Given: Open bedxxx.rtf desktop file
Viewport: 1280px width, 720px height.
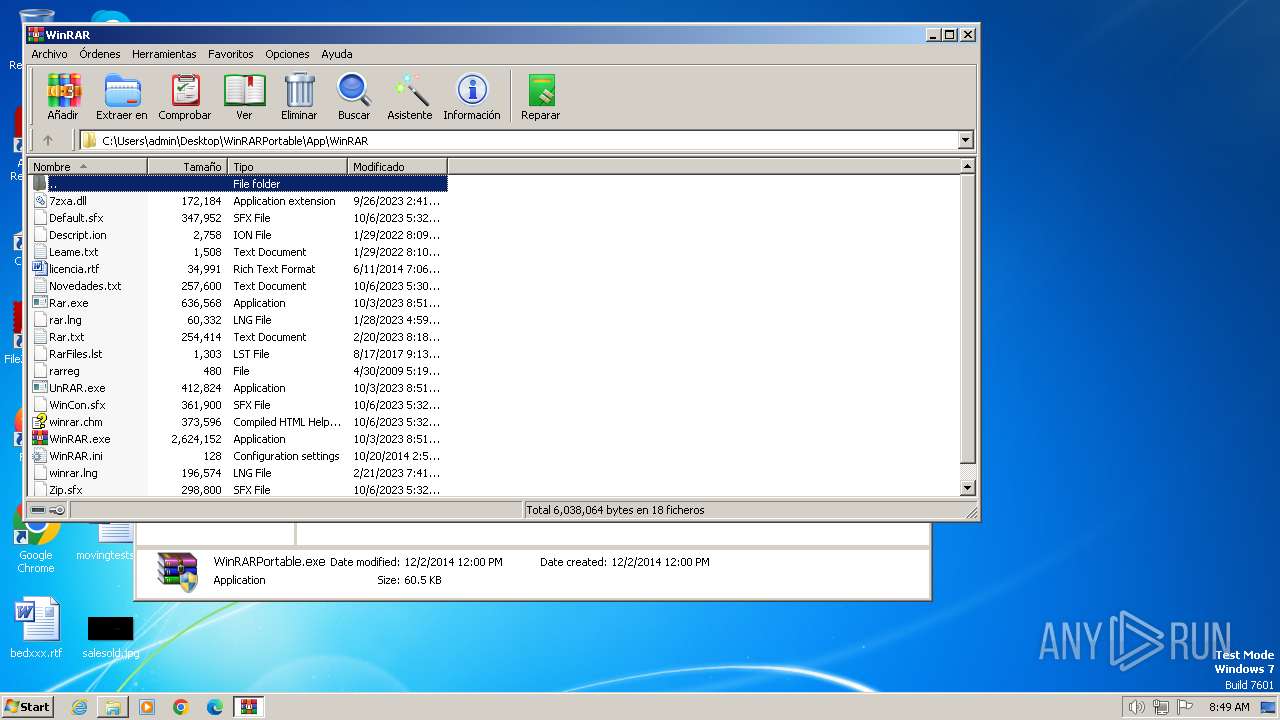Looking at the screenshot, I should click(36, 628).
